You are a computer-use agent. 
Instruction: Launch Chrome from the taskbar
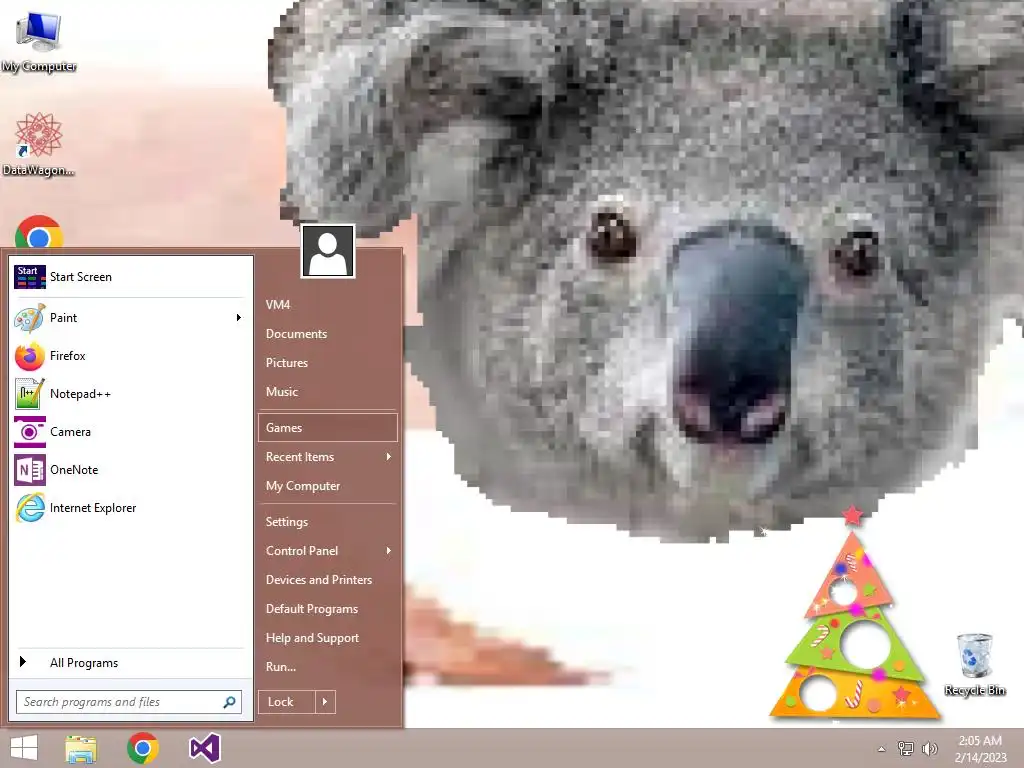point(142,748)
